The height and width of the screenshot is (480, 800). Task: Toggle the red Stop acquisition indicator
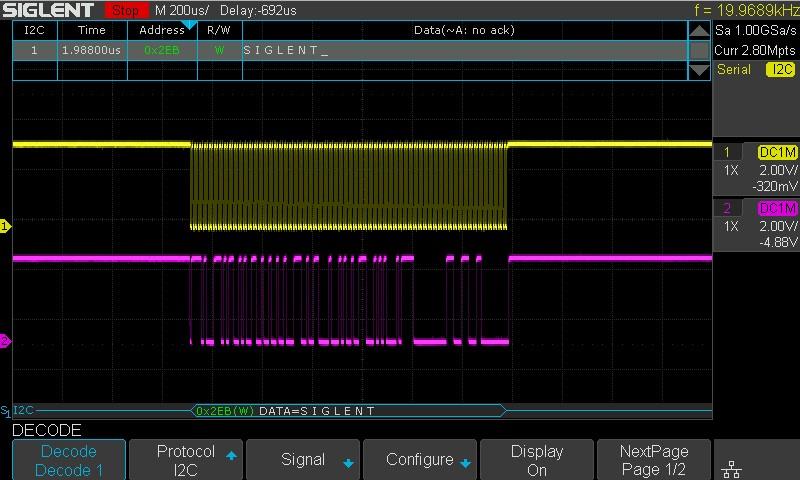[125, 10]
